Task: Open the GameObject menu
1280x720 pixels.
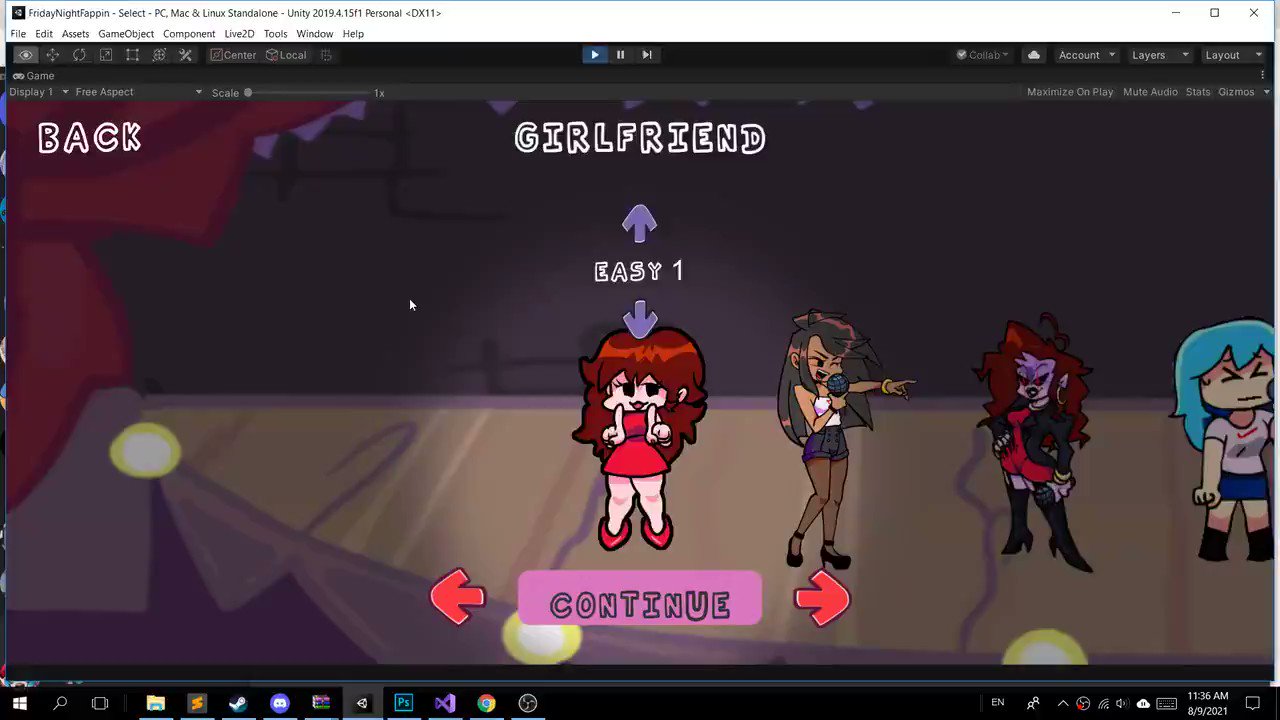Action: click(x=126, y=34)
